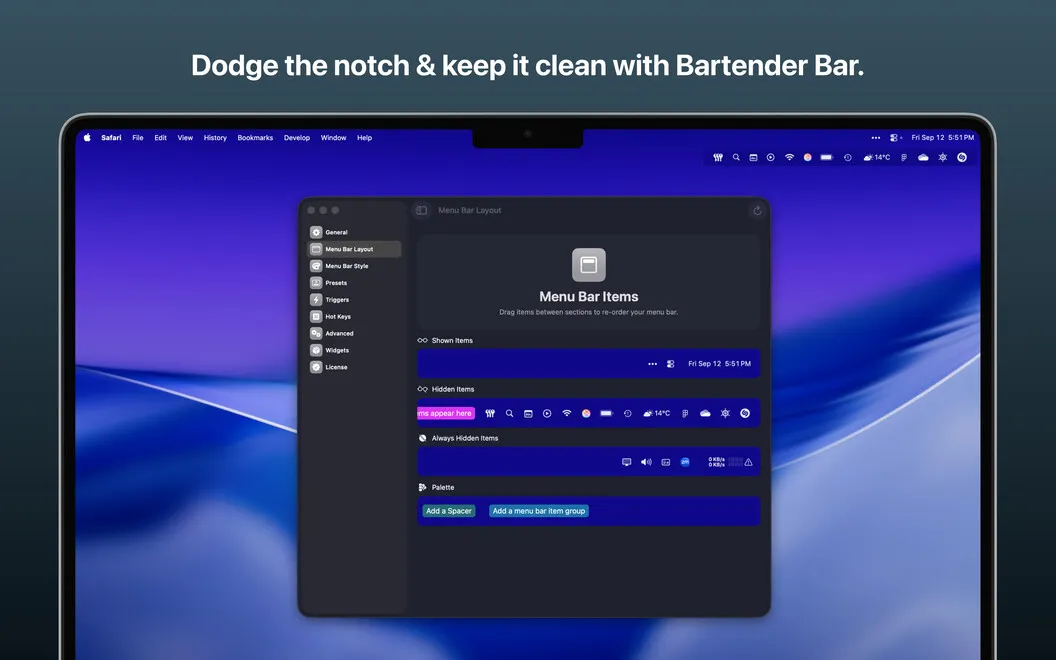
Task: Select the display icon in Always Hidden Items
Action: point(627,462)
